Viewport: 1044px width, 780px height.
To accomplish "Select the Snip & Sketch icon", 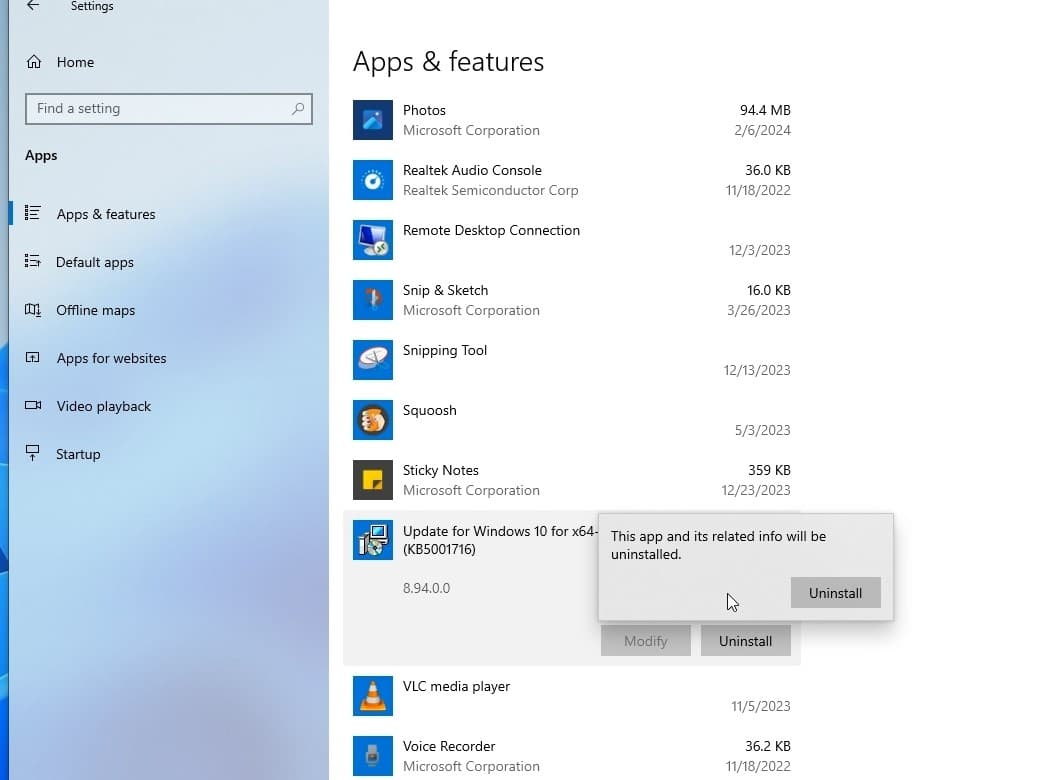I will 373,300.
